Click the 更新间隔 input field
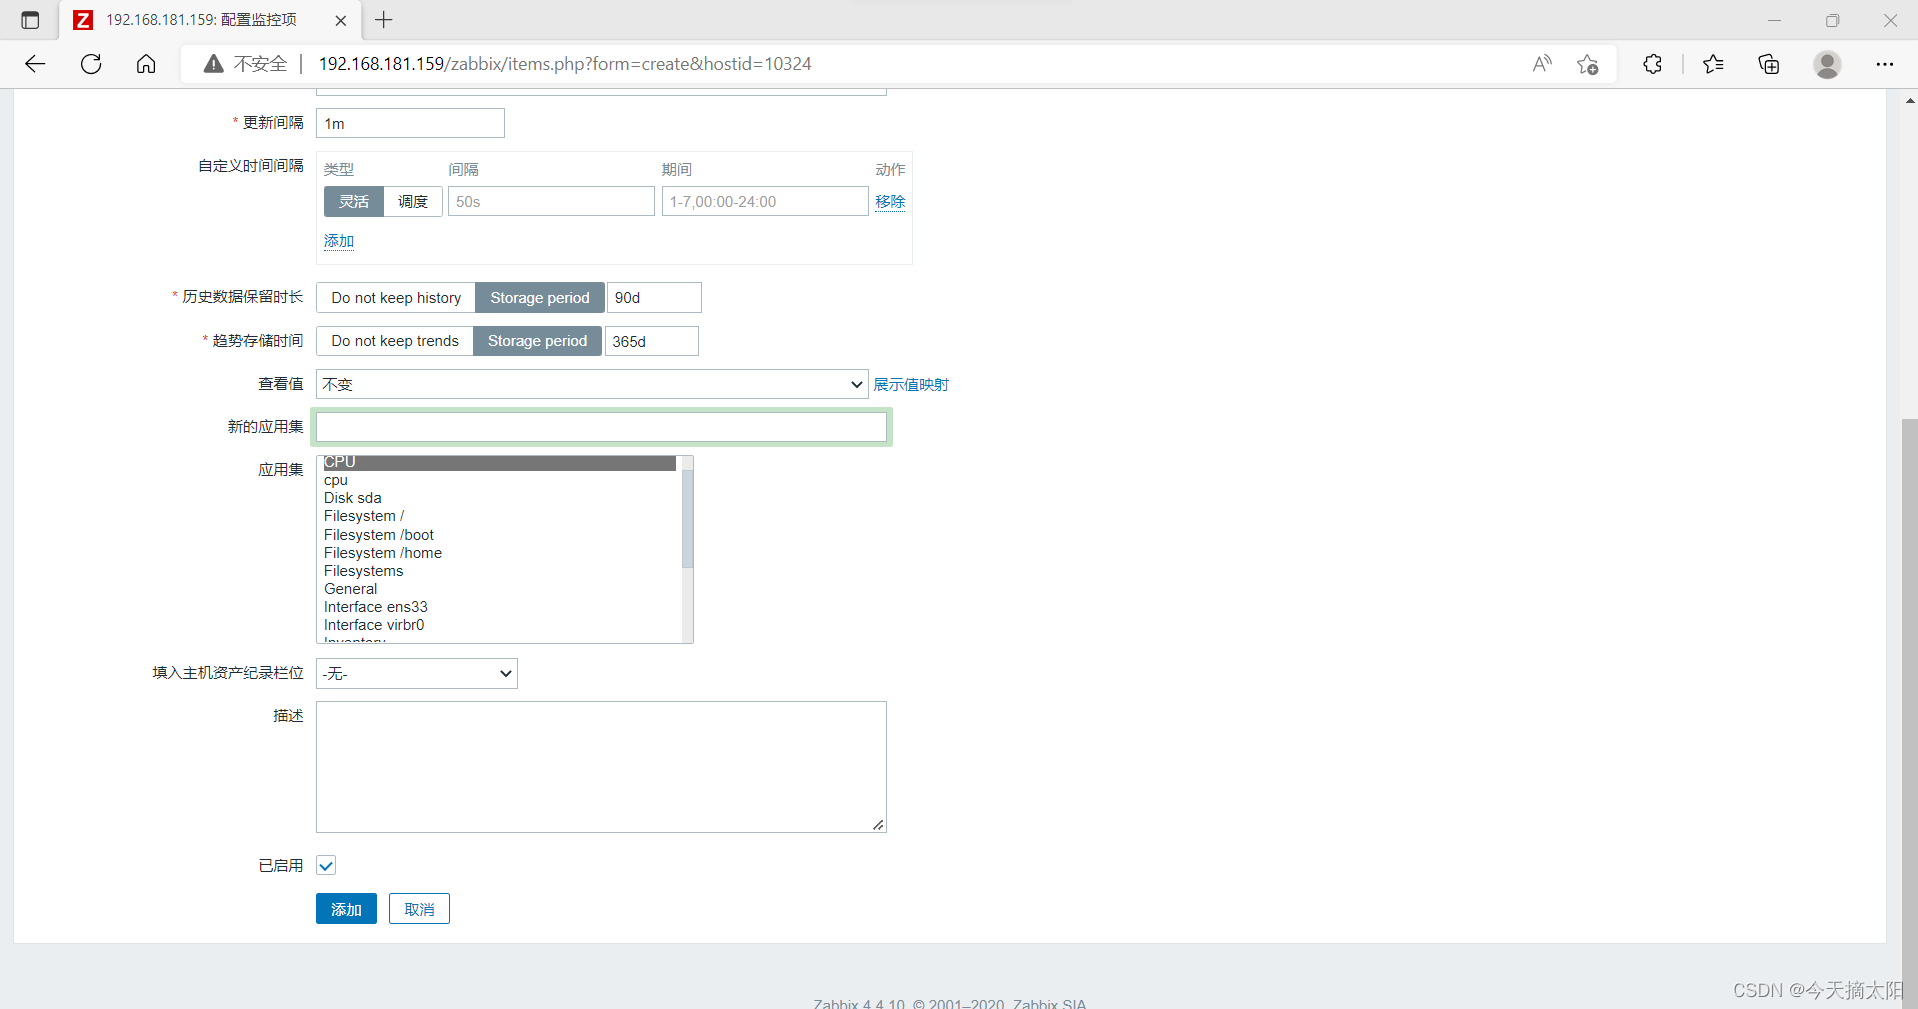The width and height of the screenshot is (1918, 1009). [x=410, y=123]
